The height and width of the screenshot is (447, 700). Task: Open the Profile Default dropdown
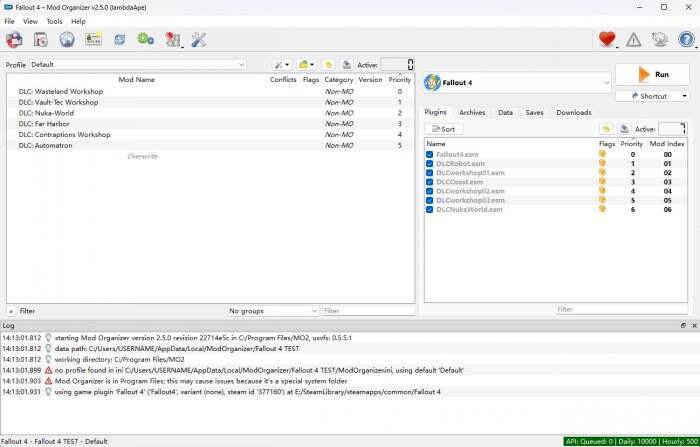coord(138,65)
